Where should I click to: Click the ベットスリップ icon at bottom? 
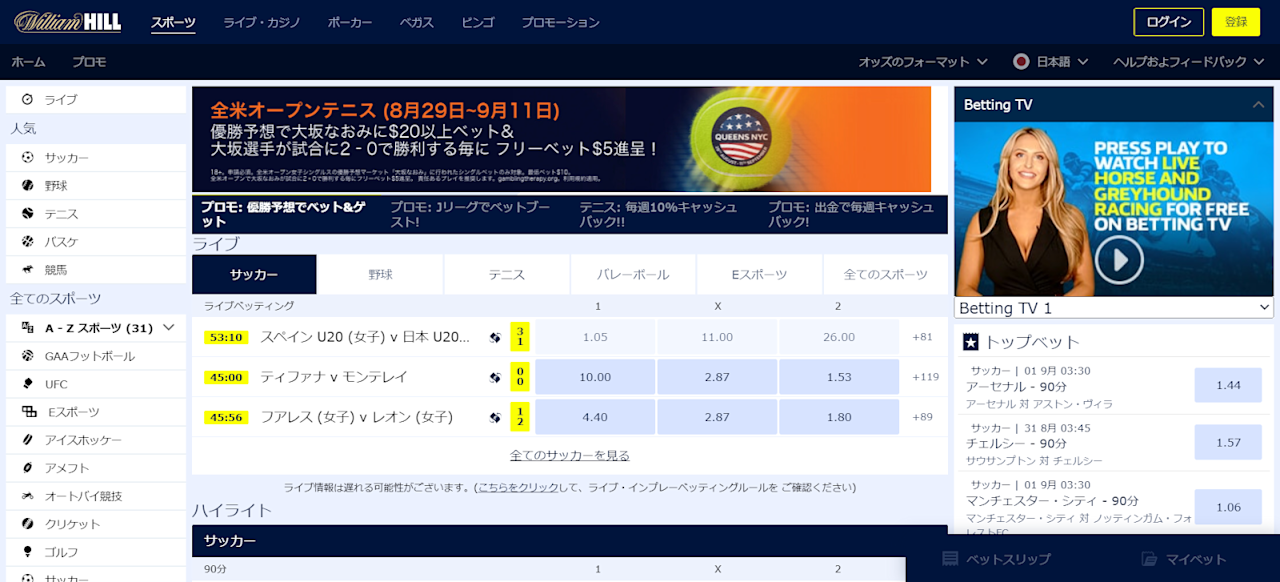[949, 559]
